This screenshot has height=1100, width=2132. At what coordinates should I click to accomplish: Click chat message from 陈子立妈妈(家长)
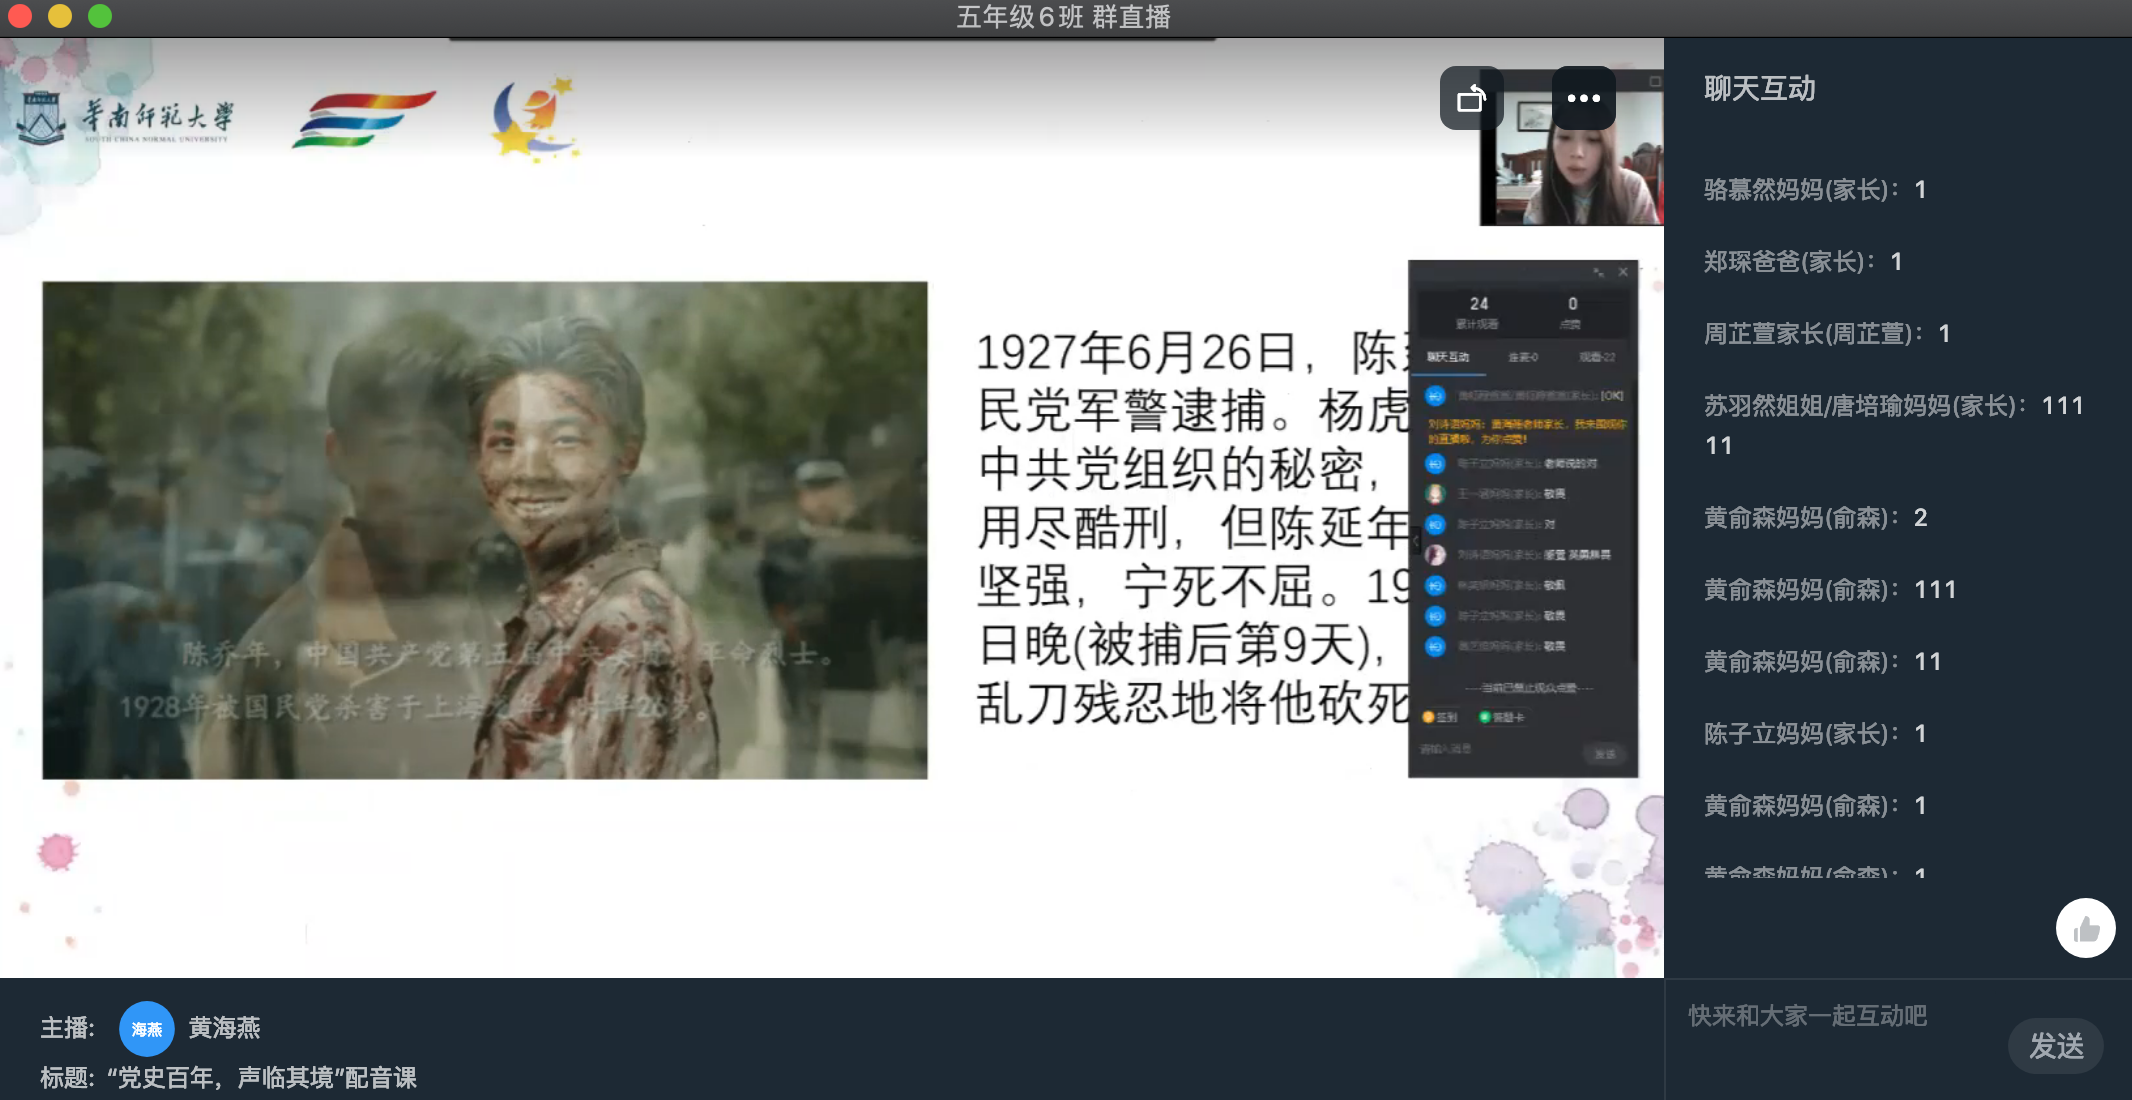(x=1815, y=734)
